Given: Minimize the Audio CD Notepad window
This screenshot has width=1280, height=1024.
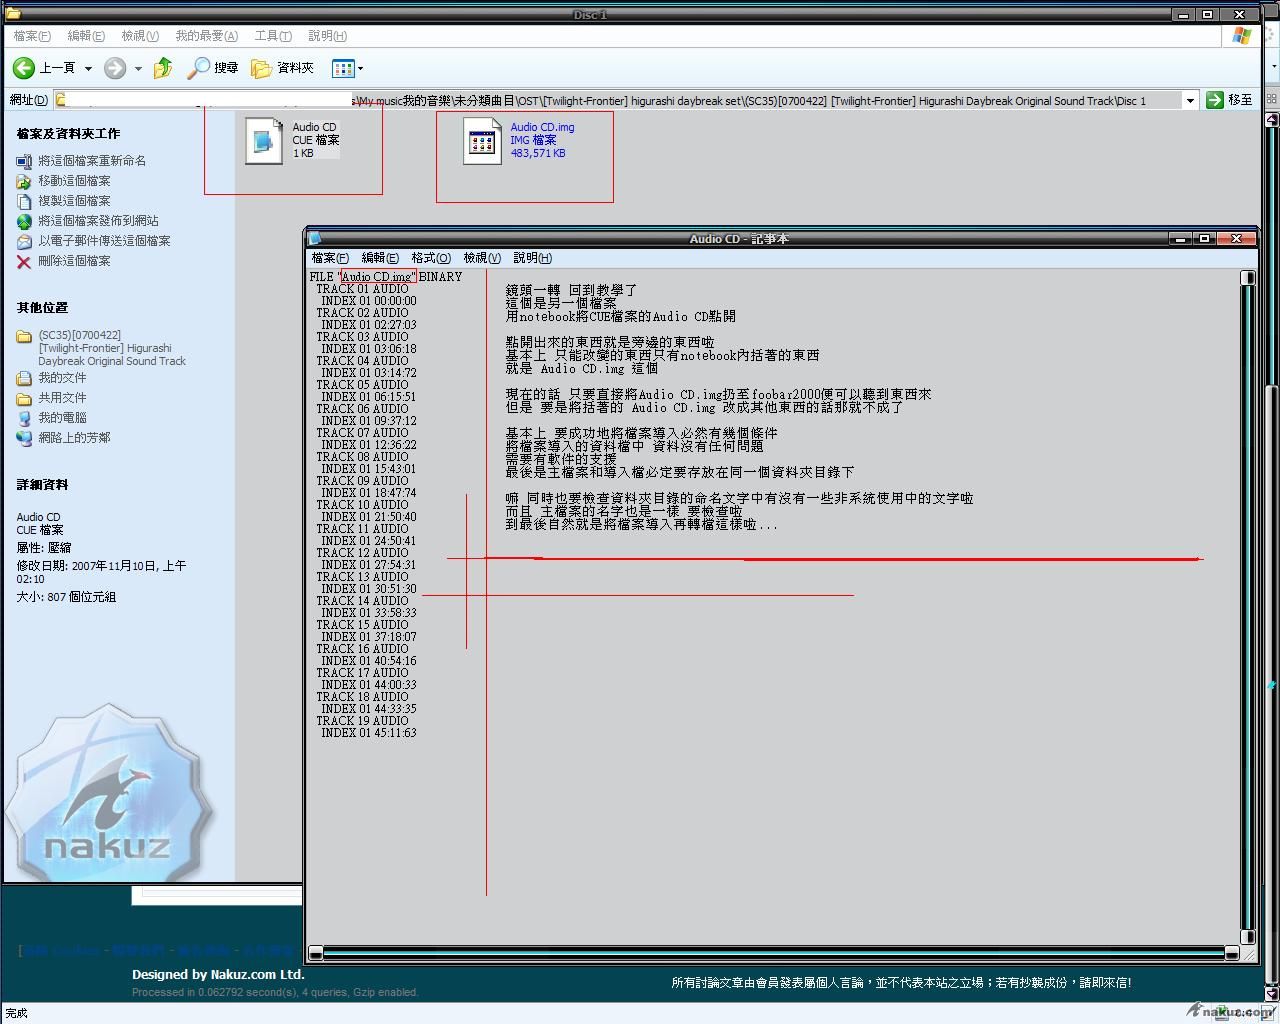Looking at the screenshot, I should 1181,239.
